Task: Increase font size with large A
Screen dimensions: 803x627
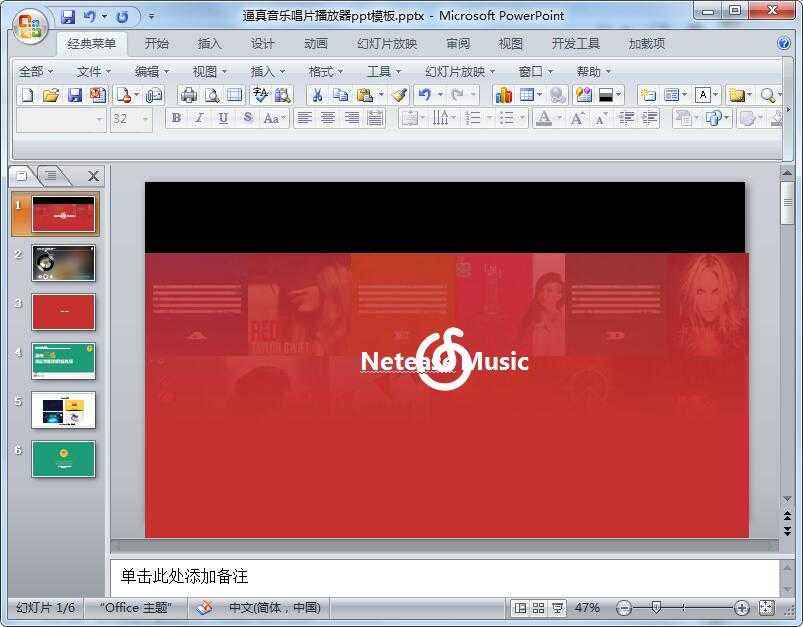Action: click(577, 119)
